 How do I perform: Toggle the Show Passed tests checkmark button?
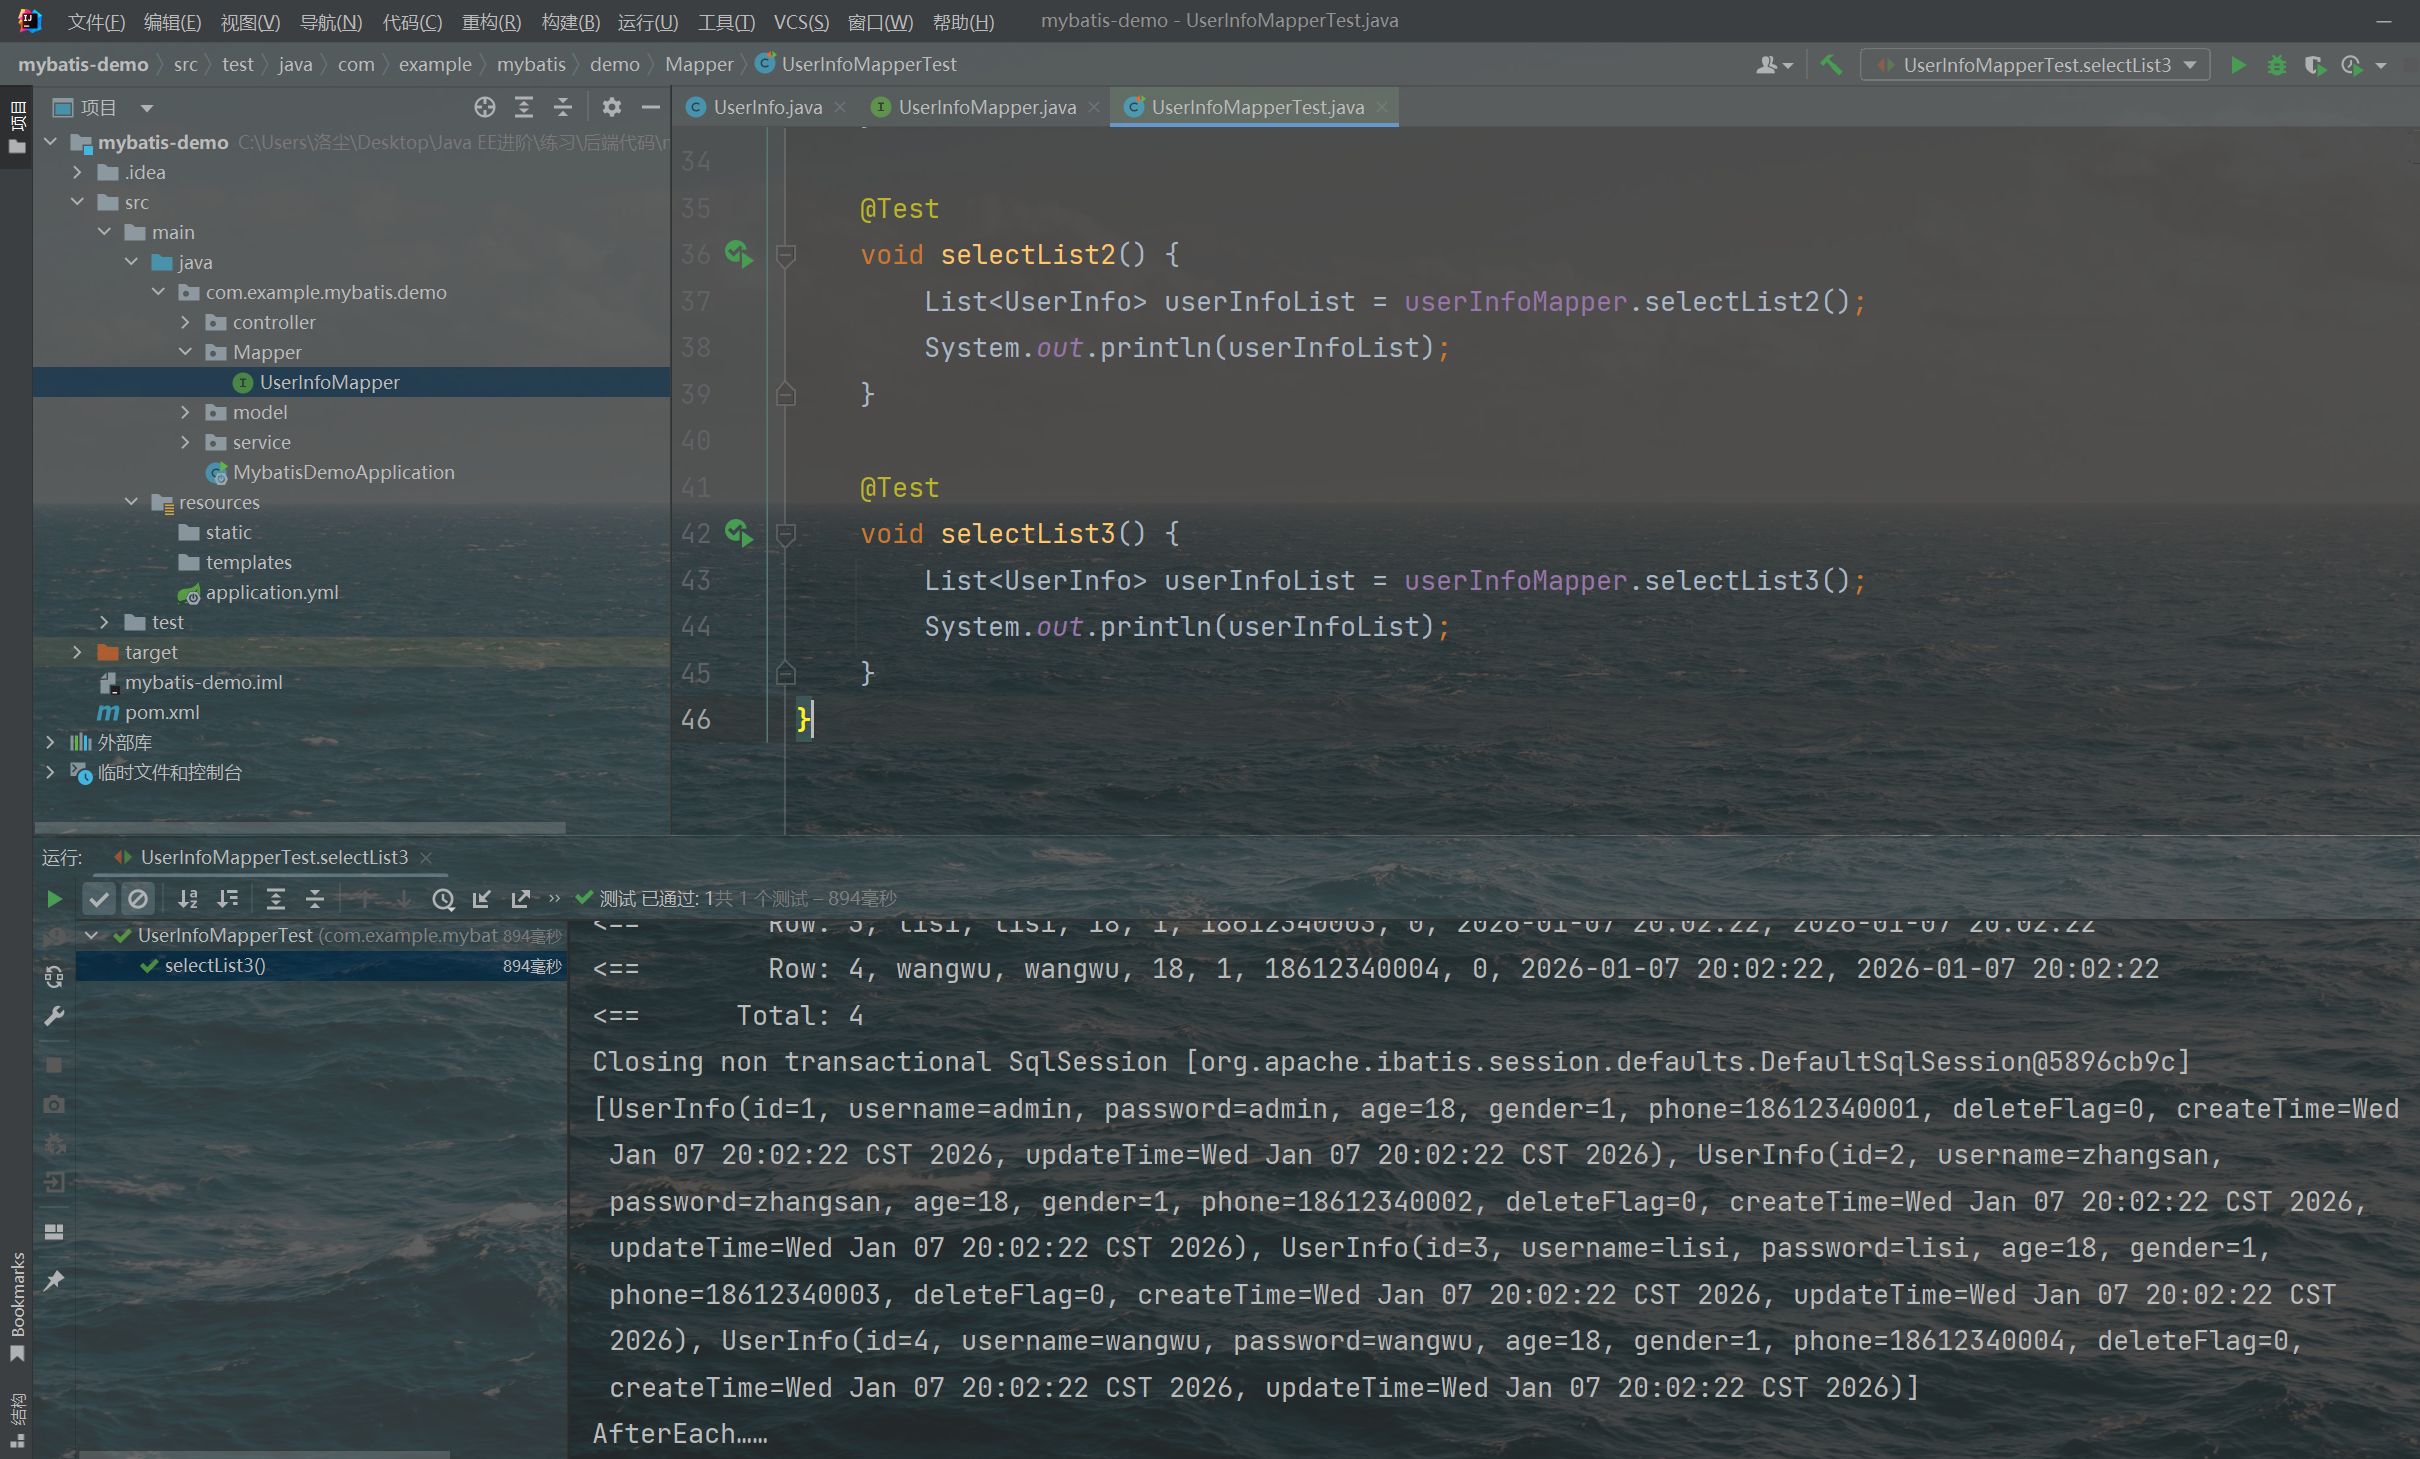point(98,899)
